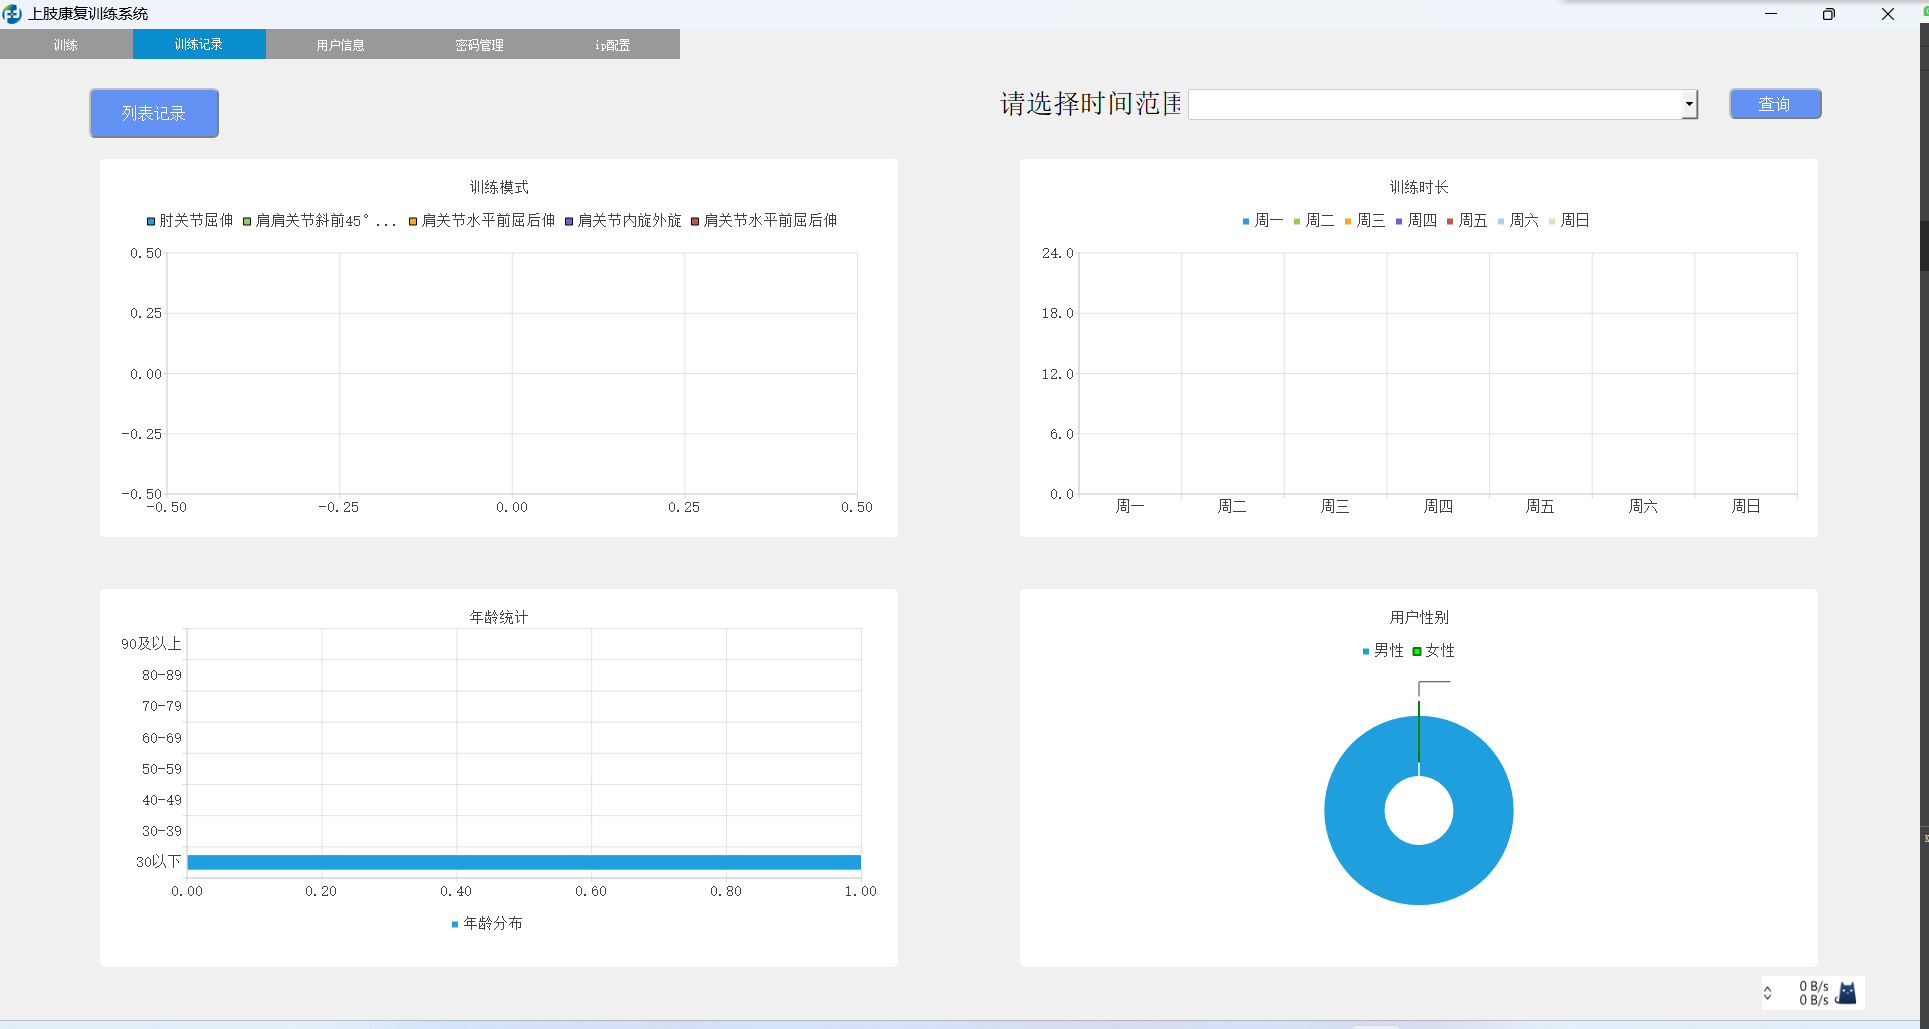1929x1029 pixels.
Task: Toggle the 男性 legend entry
Action: tap(1383, 651)
